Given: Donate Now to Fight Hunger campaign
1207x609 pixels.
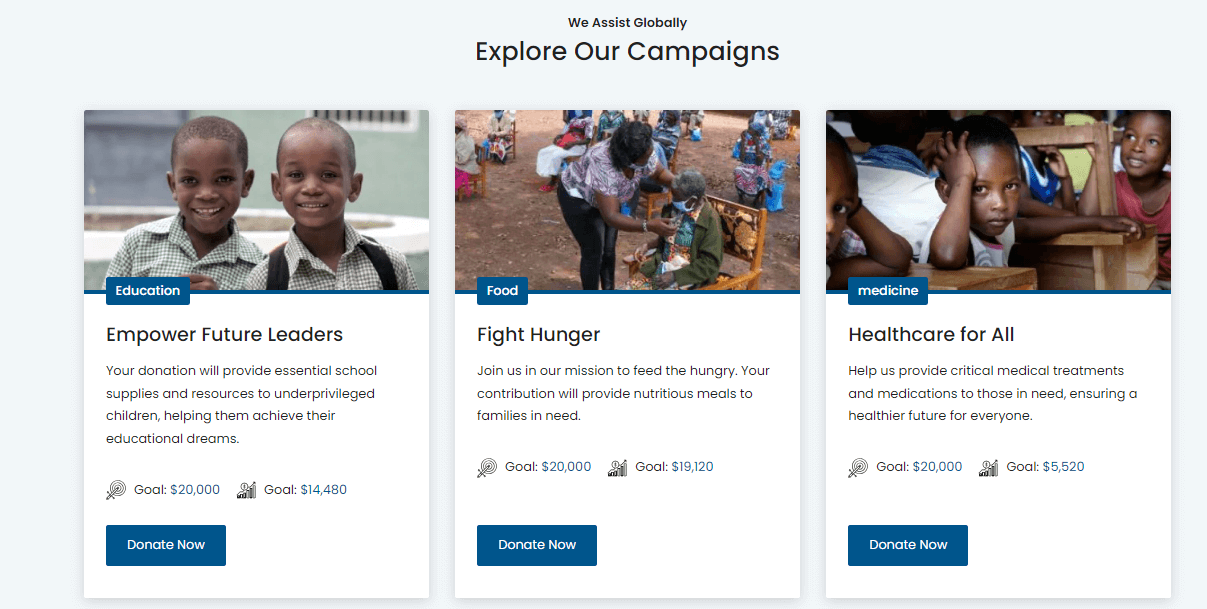Looking at the screenshot, I should (x=537, y=545).
